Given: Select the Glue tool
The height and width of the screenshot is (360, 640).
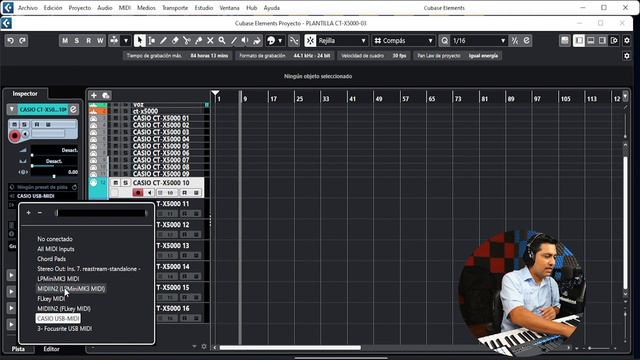Looking at the screenshot, I should coord(199,41).
